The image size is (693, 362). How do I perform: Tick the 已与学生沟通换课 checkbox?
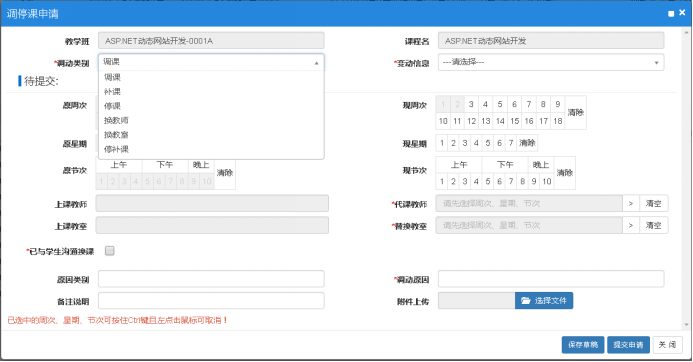[x=110, y=251]
